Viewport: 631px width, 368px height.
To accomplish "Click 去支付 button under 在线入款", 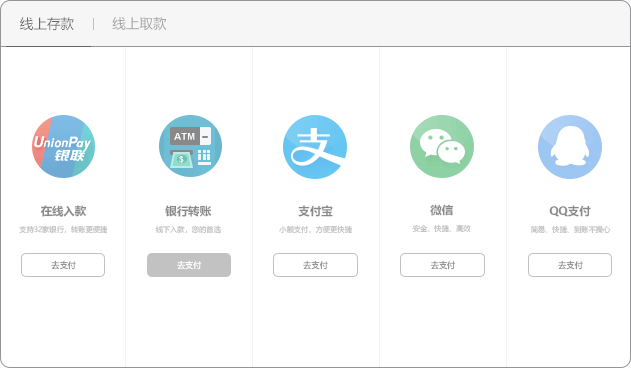I will [63, 265].
